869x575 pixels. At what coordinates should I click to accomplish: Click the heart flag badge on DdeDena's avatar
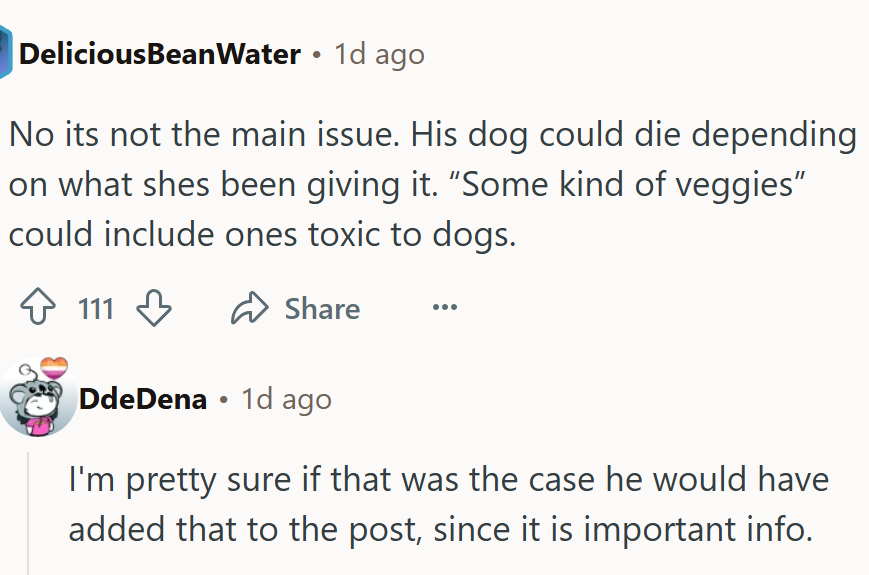tap(54, 365)
